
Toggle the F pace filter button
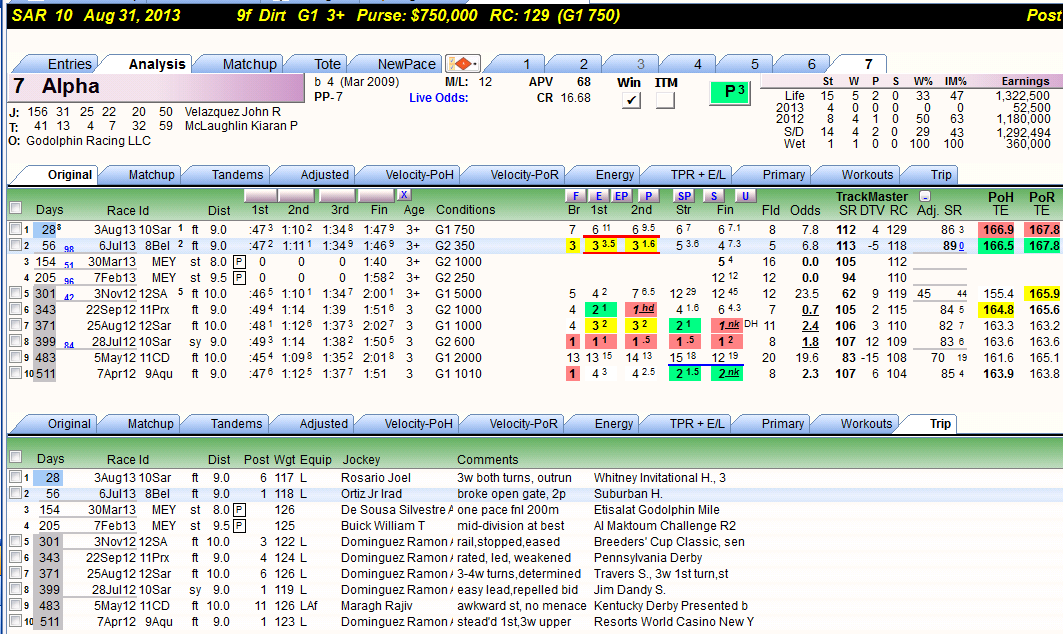[575, 196]
